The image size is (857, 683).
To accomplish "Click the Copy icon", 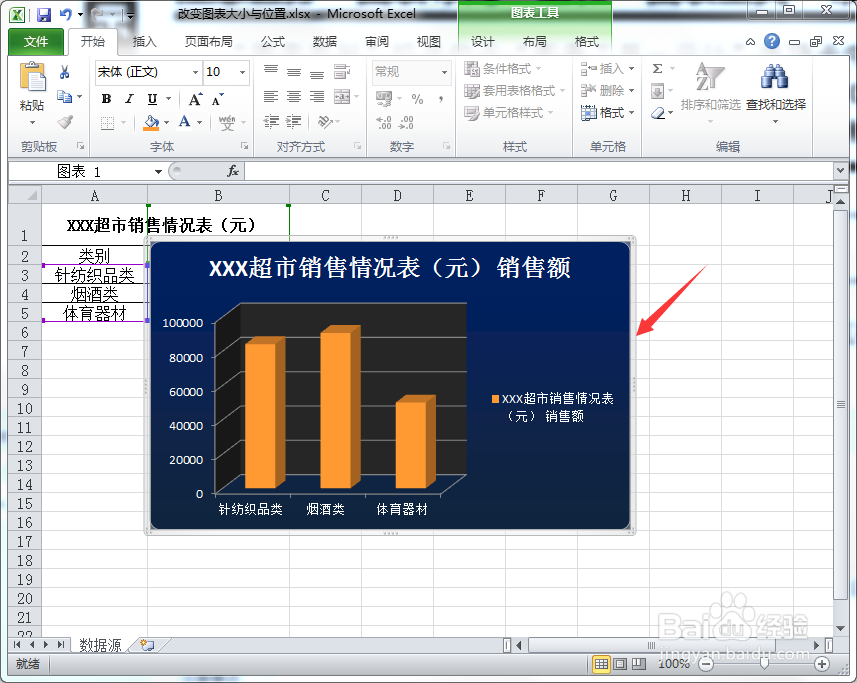I will pyautogui.click(x=64, y=97).
